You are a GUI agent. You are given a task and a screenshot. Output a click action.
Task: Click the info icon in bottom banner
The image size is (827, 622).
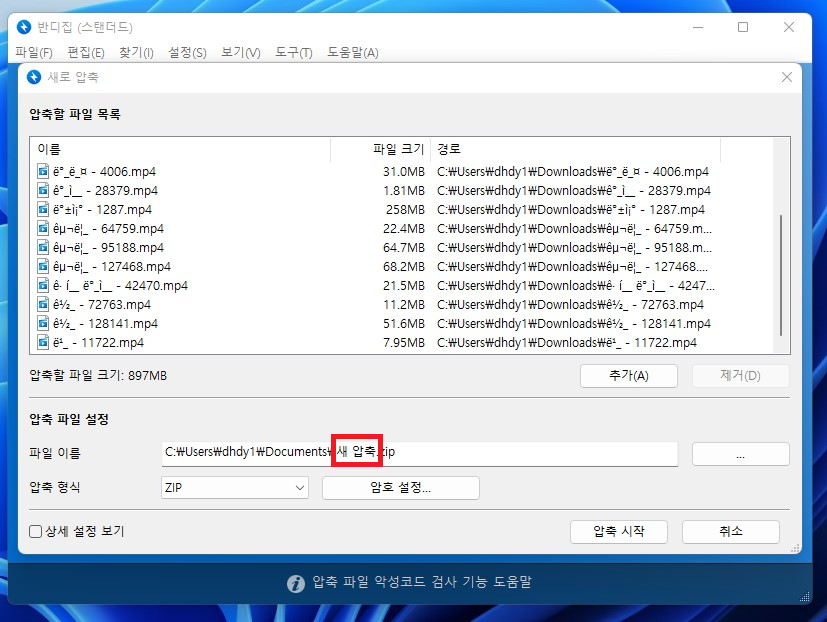coord(296,583)
